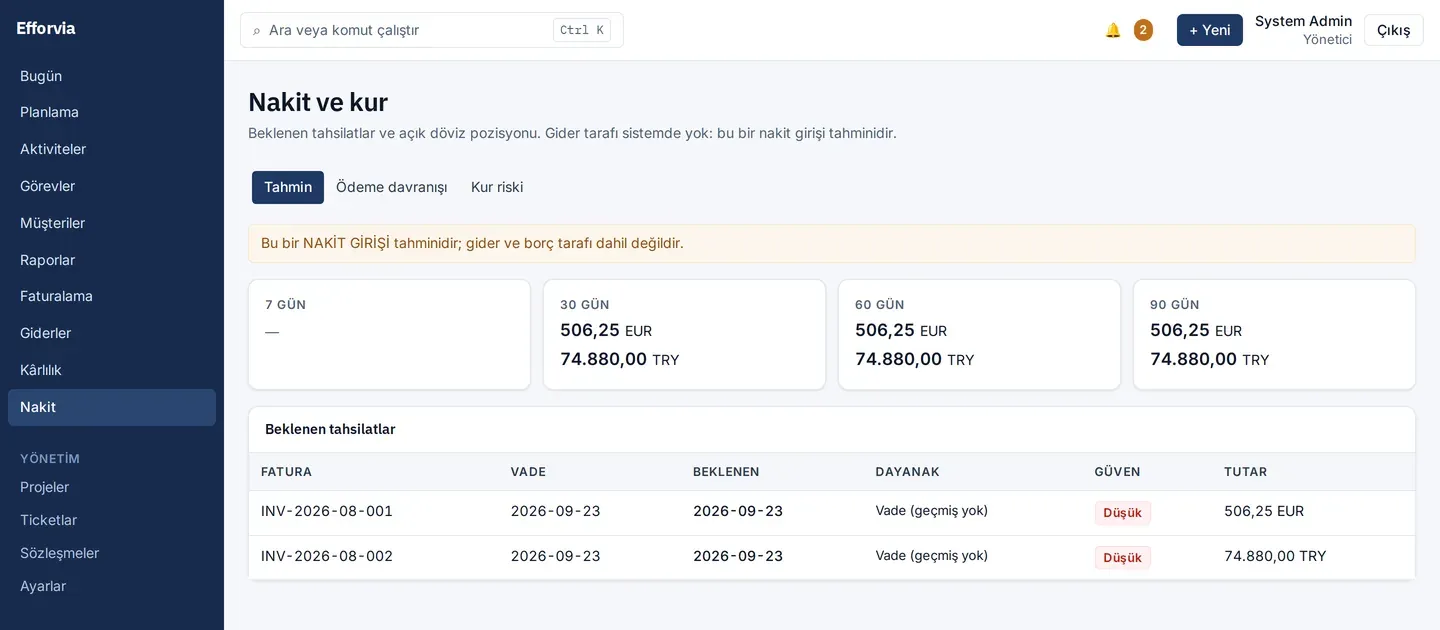Select the 60 GÜN forecast card
The image size is (1440, 630).
point(979,334)
